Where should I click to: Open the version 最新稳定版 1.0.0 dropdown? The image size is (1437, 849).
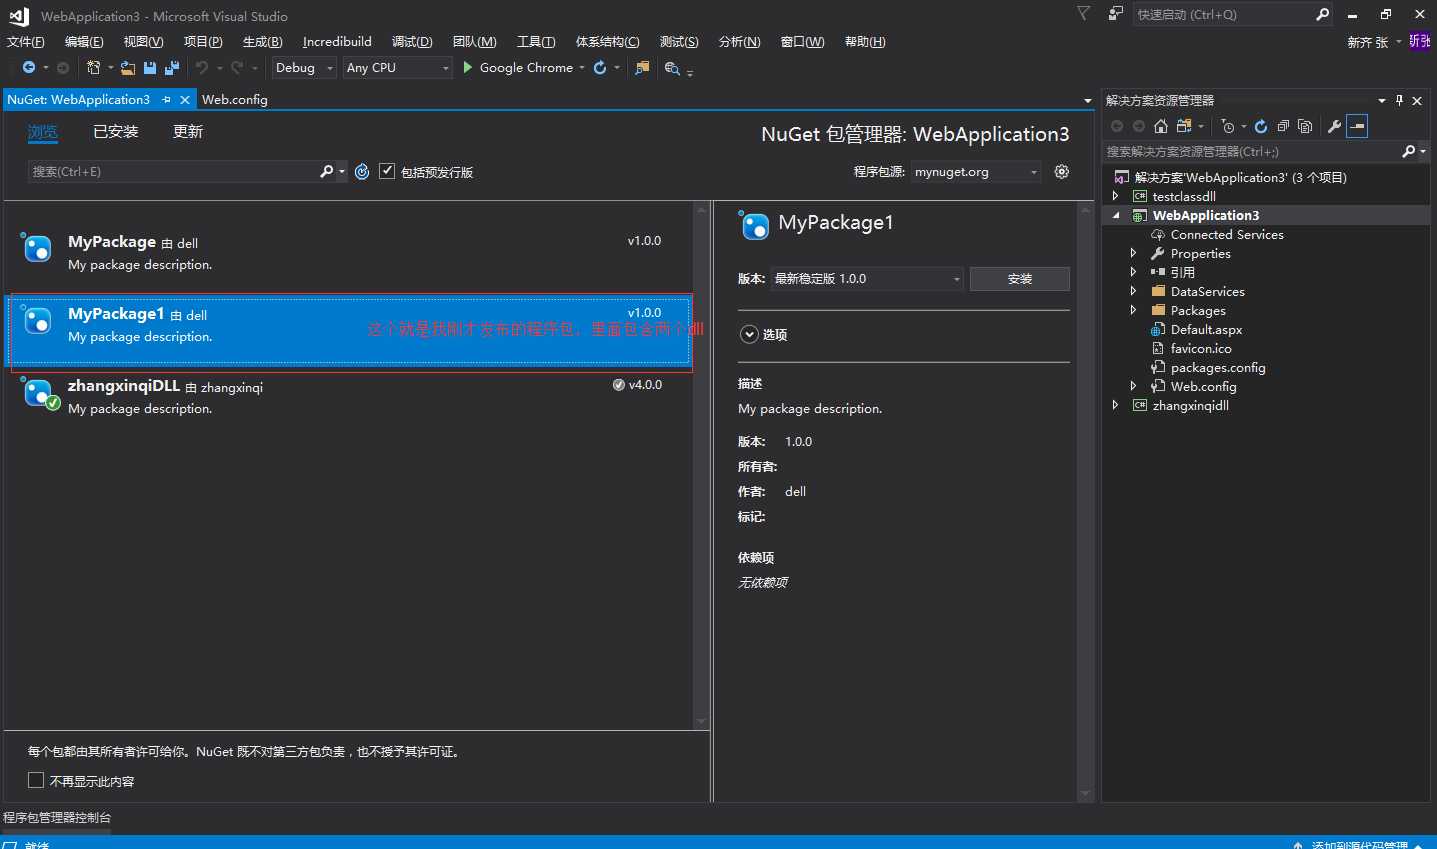pyautogui.click(x=866, y=279)
